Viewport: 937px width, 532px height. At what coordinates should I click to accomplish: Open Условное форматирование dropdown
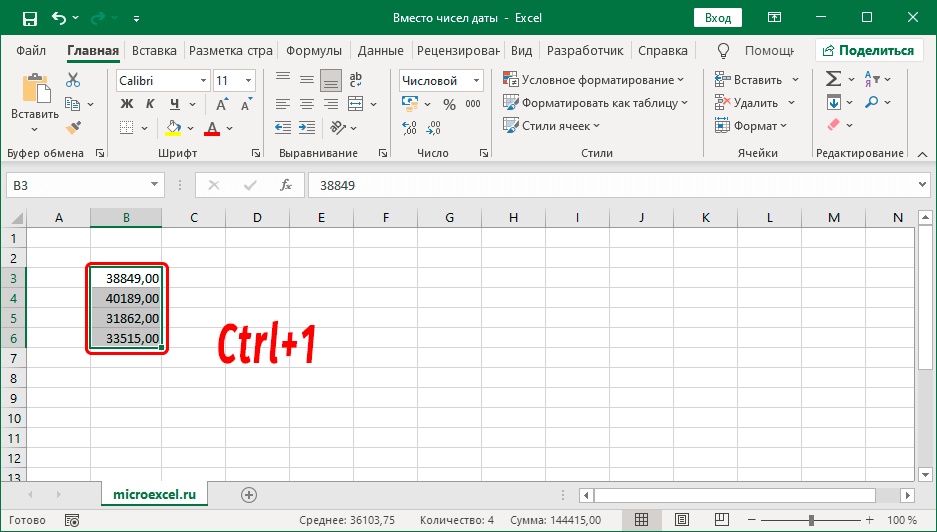tap(595, 80)
